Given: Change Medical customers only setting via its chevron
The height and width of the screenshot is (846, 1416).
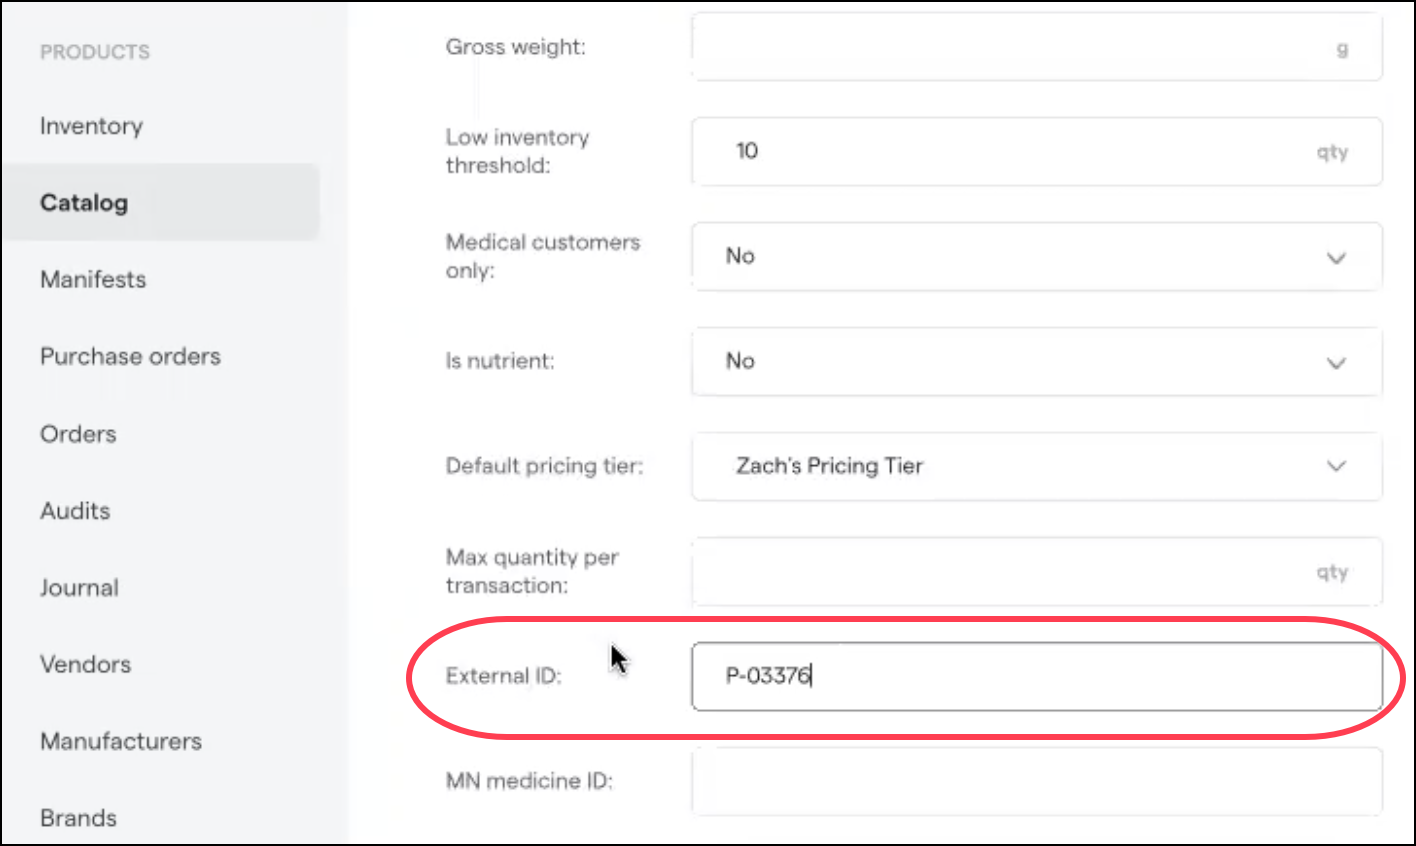Looking at the screenshot, I should pos(1335,257).
